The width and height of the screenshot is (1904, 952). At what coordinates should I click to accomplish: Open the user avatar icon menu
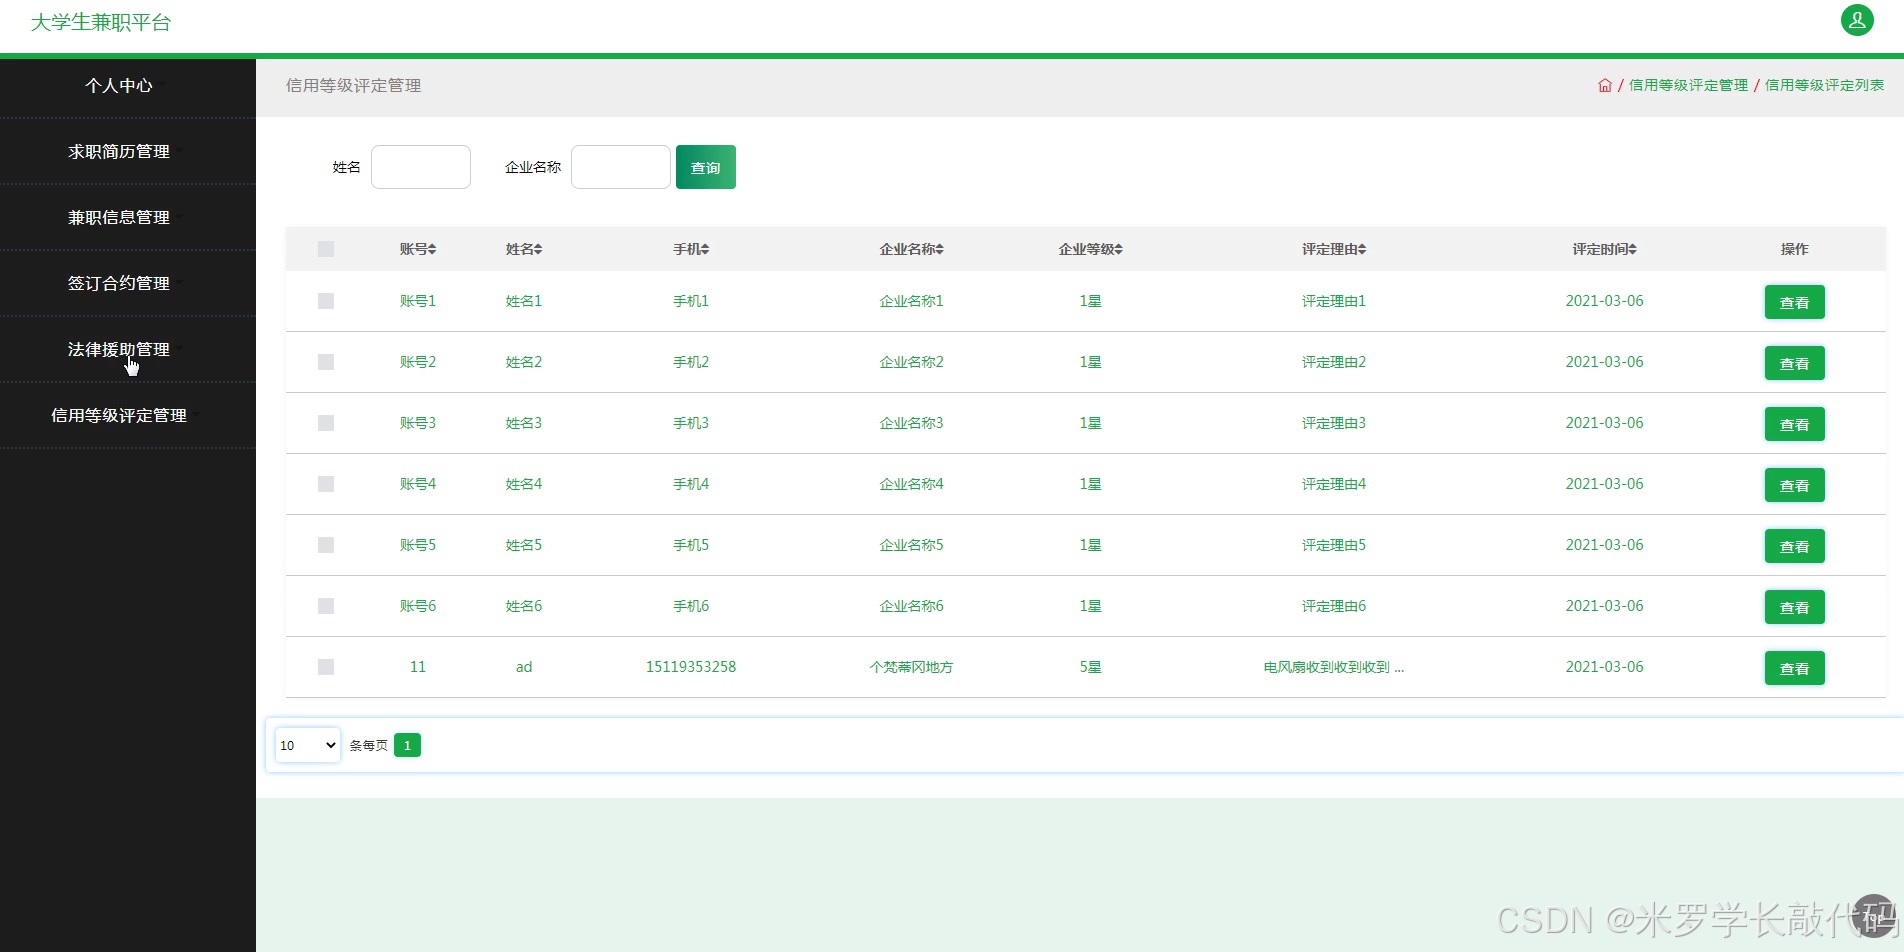pos(1857,20)
